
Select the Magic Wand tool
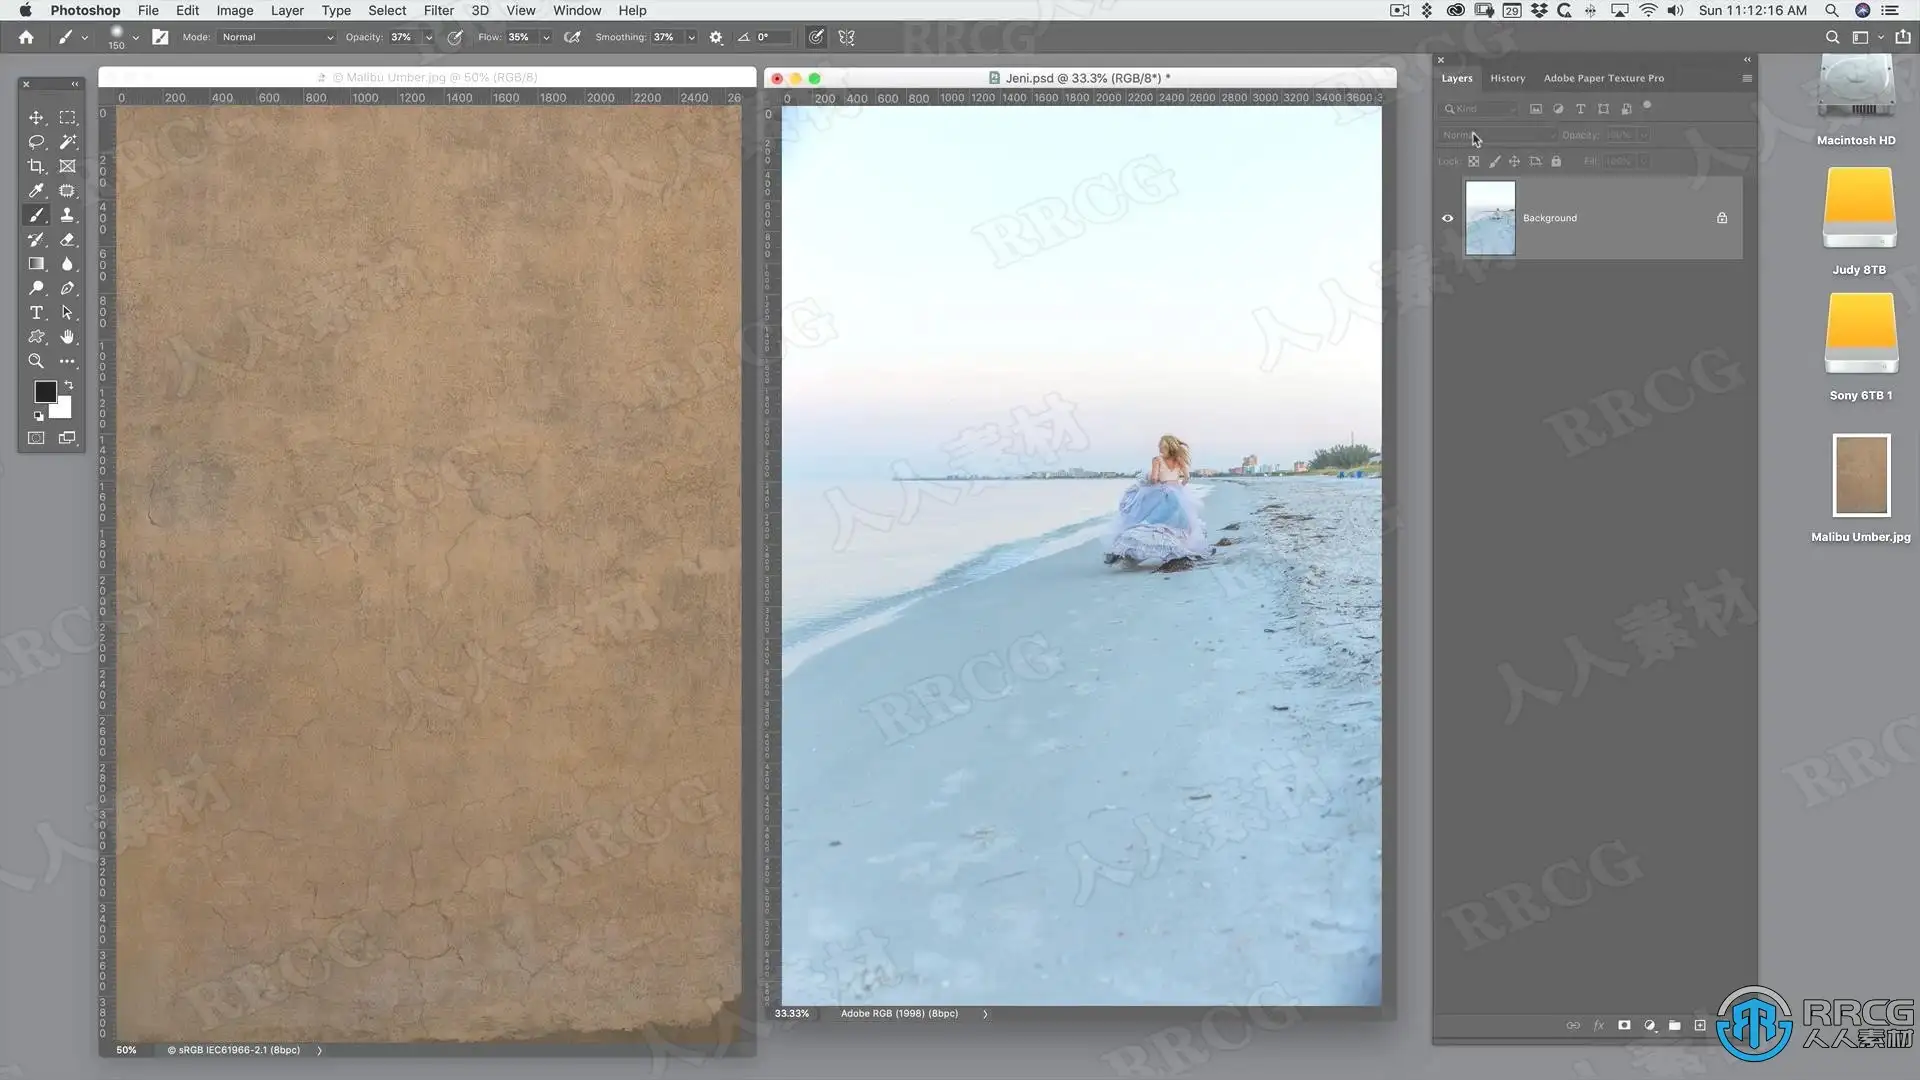[67, 142]
